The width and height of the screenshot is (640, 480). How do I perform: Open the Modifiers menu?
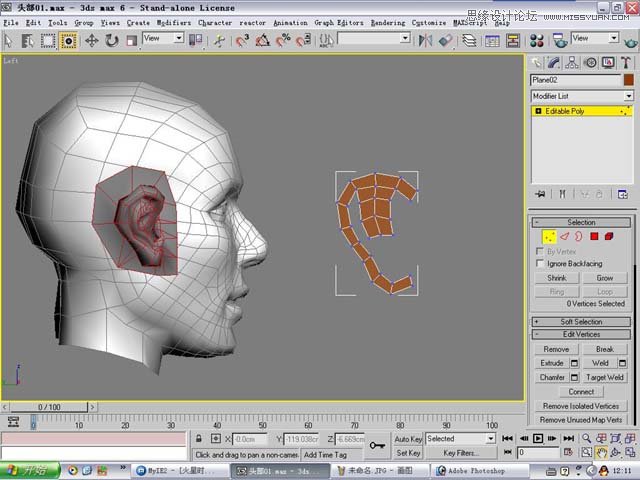pyautogui.click(x=174, y=23)
